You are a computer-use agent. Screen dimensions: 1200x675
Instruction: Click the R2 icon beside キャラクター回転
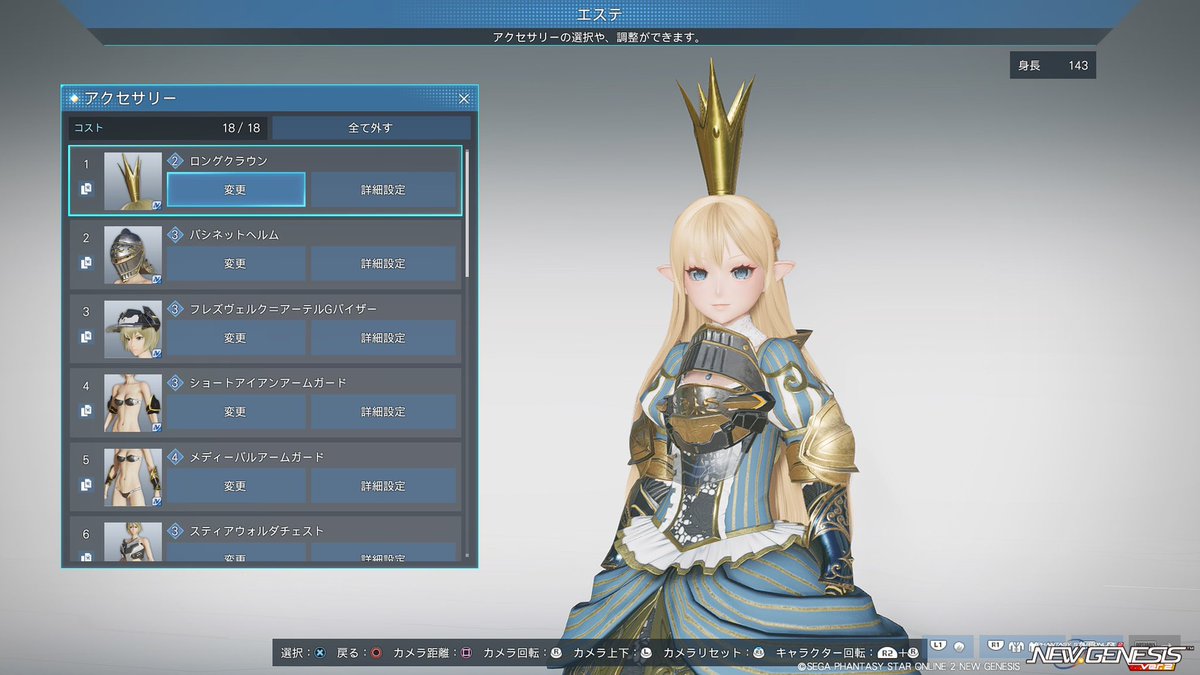coord(886,652)
